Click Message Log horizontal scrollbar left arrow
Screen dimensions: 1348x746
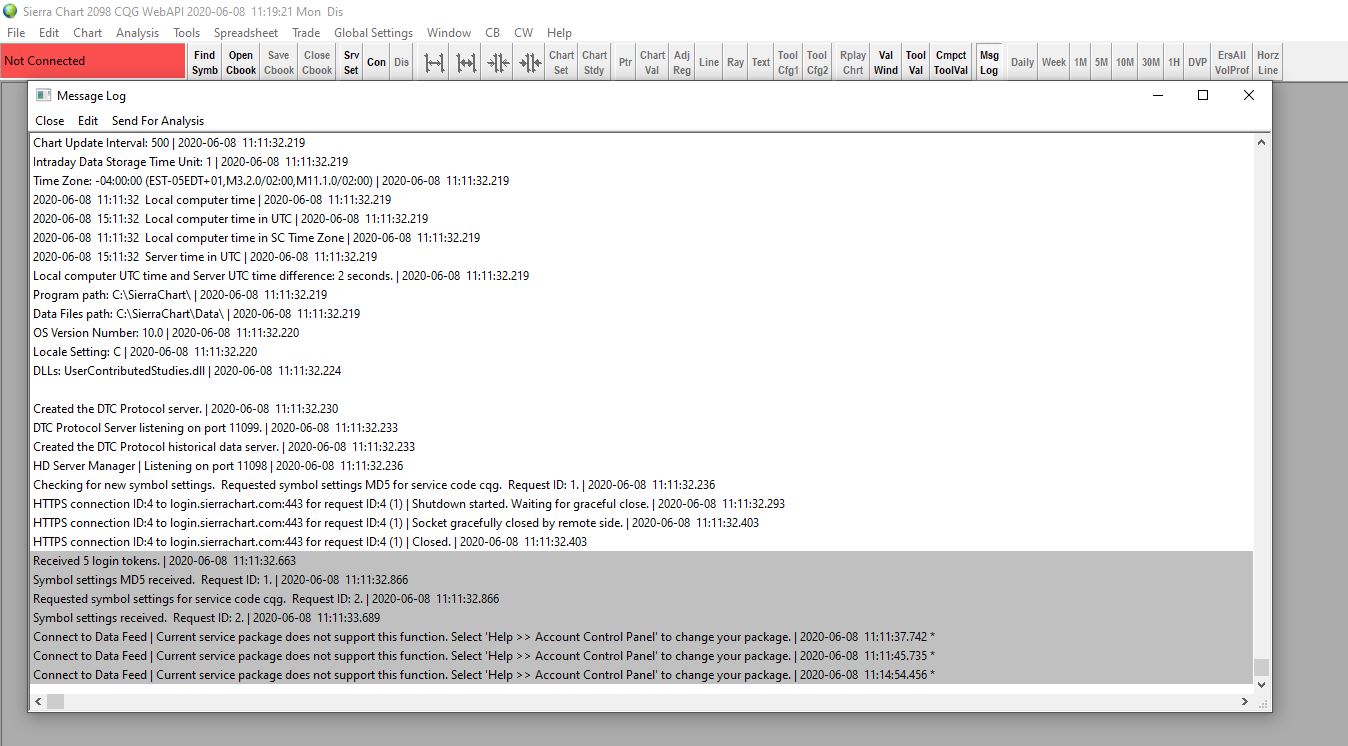tap(38, 703)
